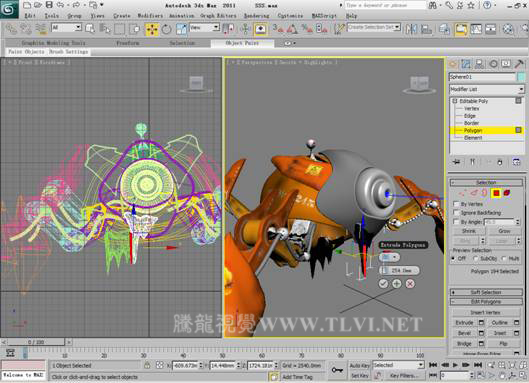This screenshot has height=383, width=529.
Task: Click the Grow selection button
Action: (504, 231)
